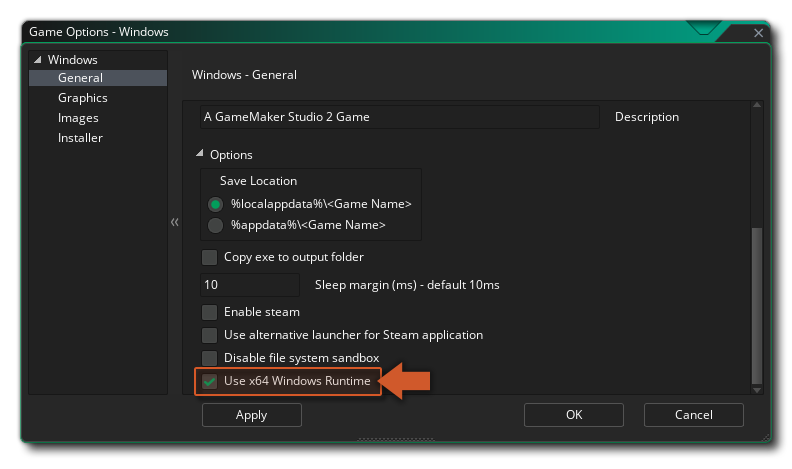Edit the game Description text field

pos(400,117)
